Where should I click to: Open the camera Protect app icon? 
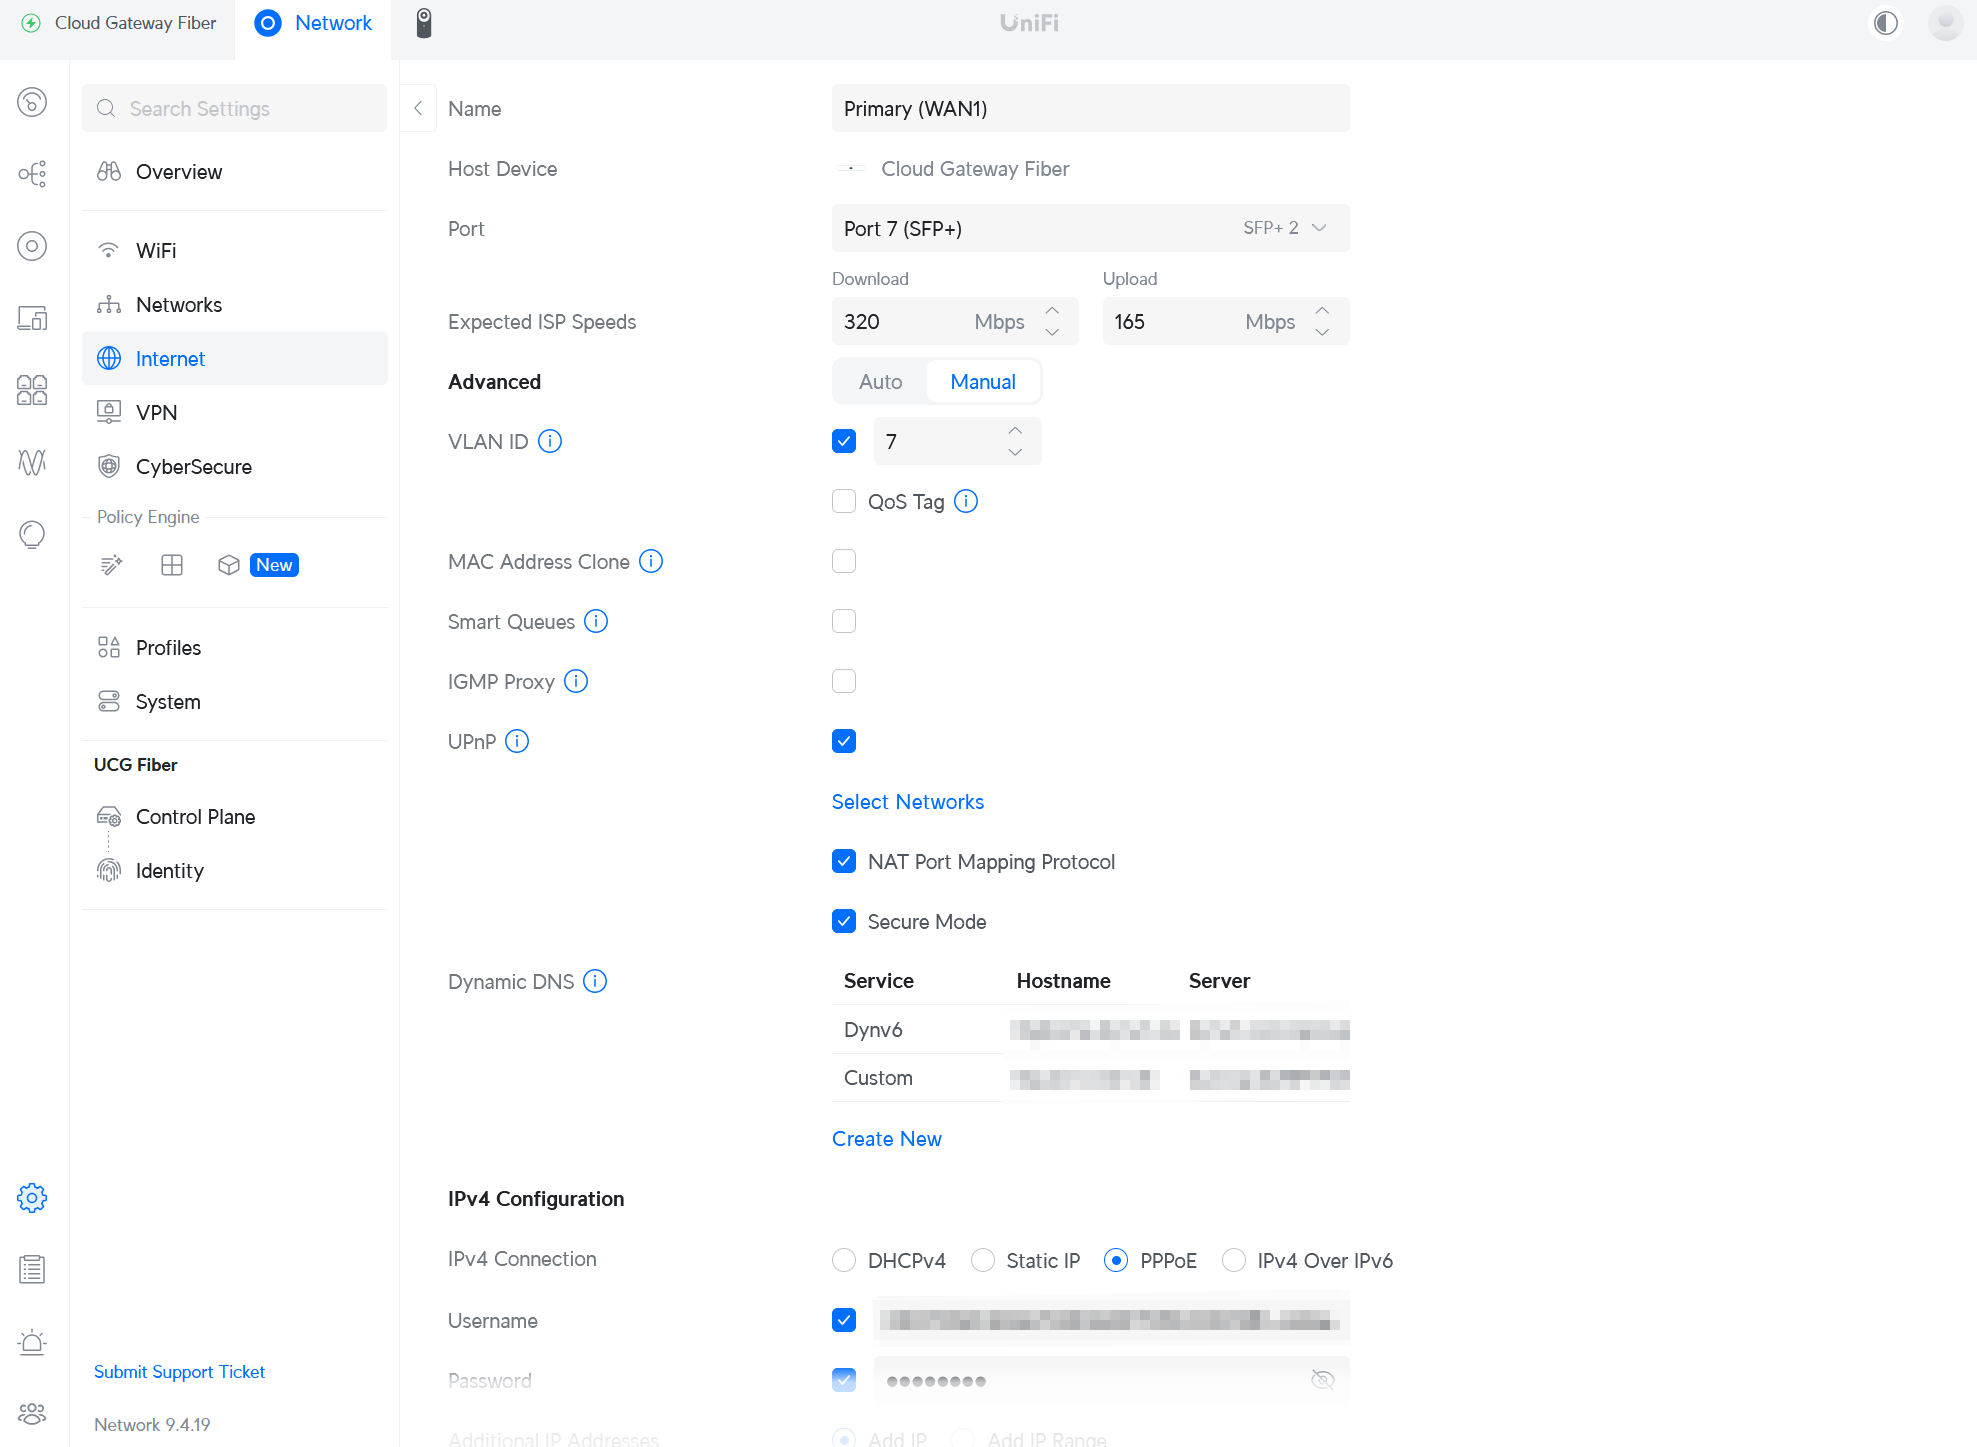click(424, 23)
